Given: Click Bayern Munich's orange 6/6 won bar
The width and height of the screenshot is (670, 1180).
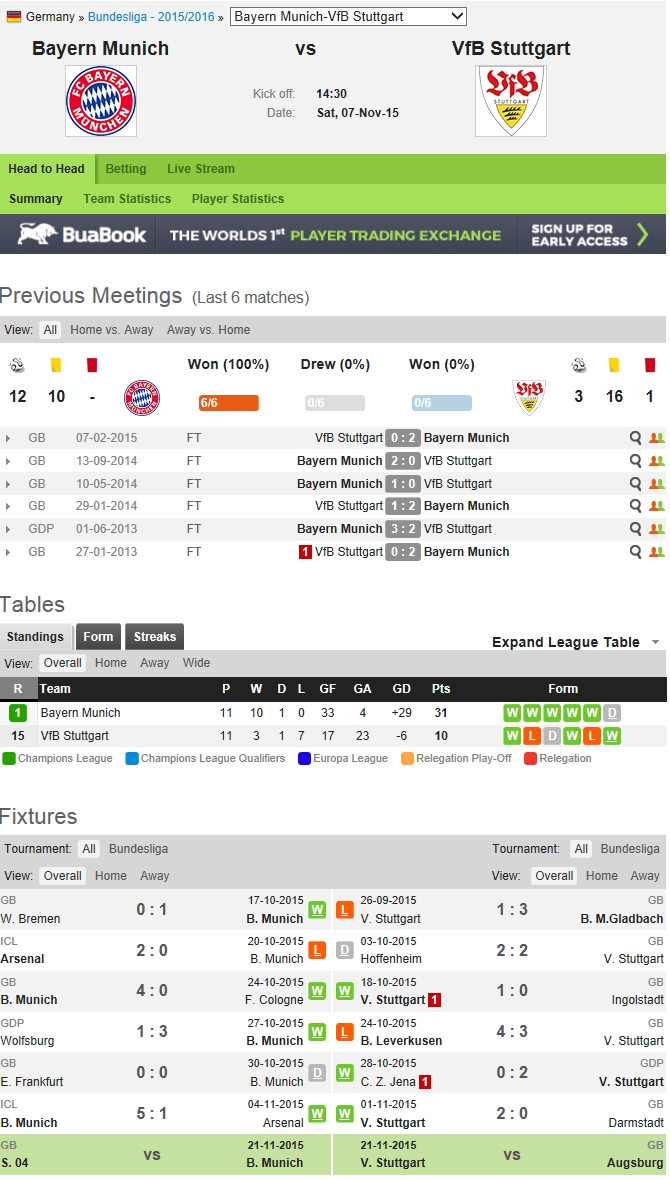Looking at the screenshot, I should [228, 403].
